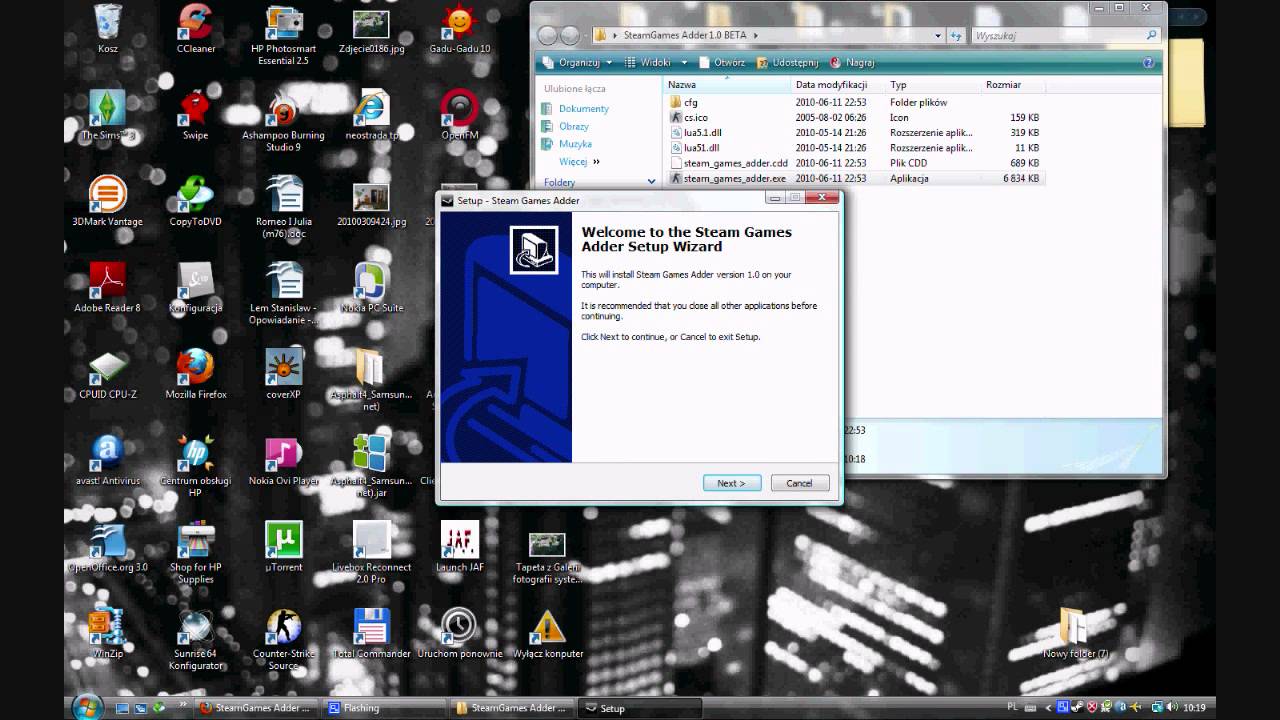This screenshot has height=720, width=1280.
Task: Click Udostępnij in Explorer toolbar
Action: point(787,62)
